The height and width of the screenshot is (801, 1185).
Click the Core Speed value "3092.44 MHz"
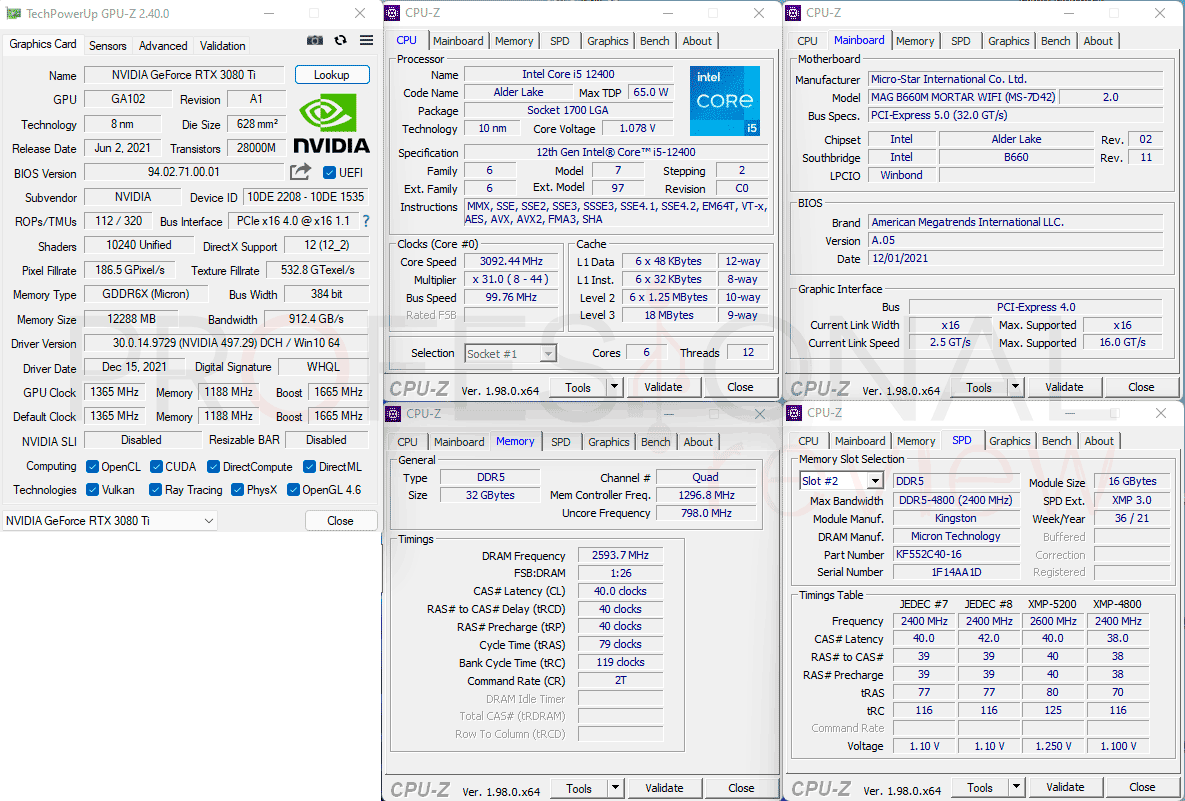512,261
